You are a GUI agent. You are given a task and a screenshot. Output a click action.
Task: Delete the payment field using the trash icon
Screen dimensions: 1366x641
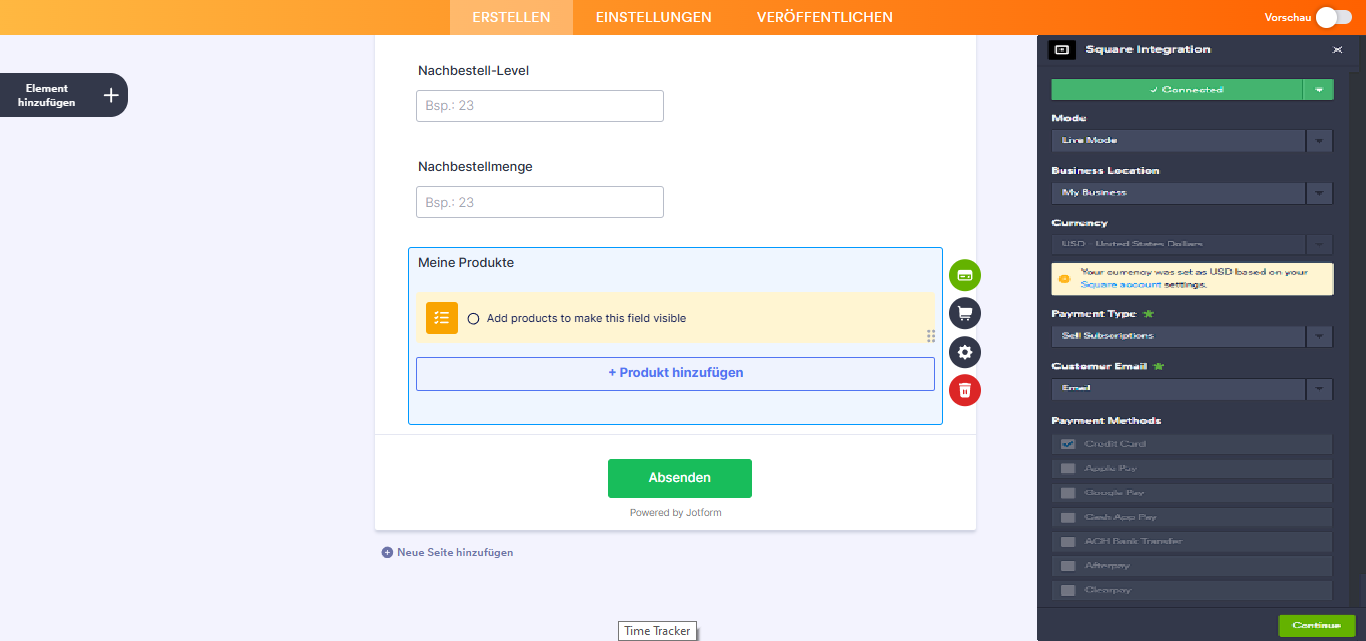(x=964, y=390)
